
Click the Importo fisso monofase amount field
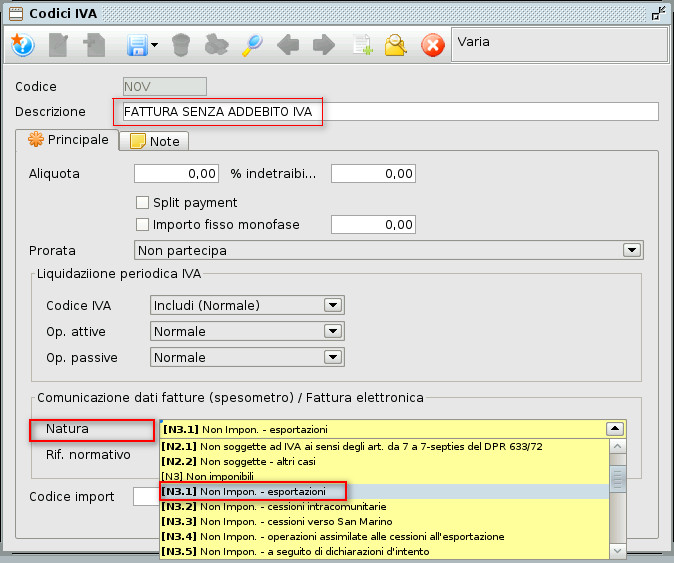click(373, 224)
